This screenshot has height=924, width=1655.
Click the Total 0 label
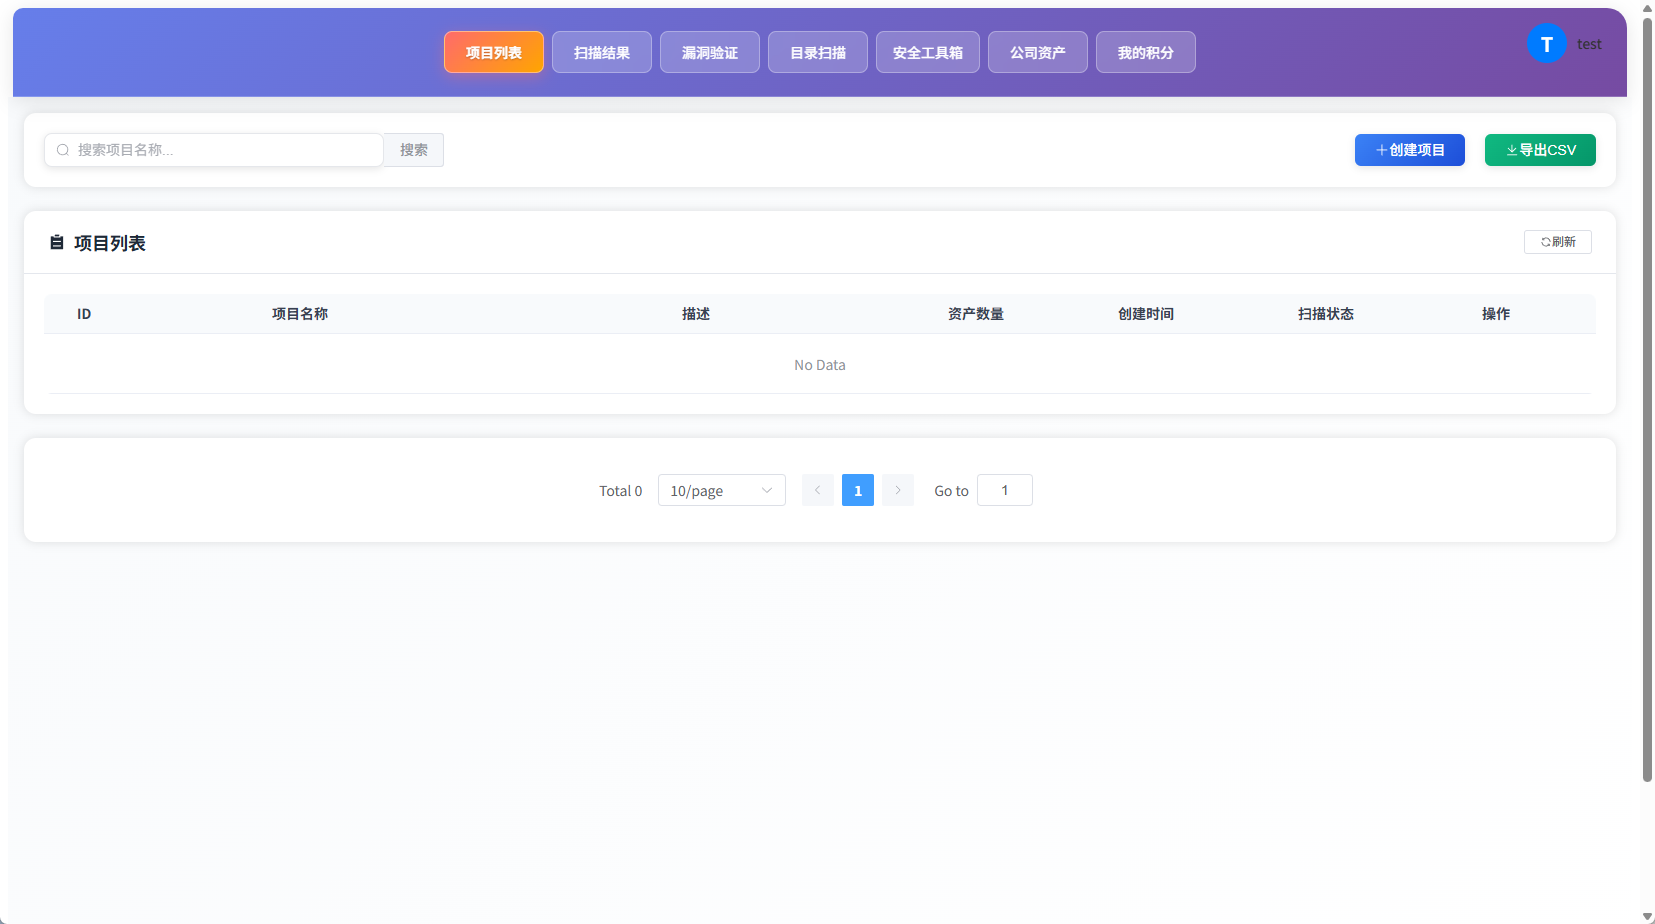(621, 491)
